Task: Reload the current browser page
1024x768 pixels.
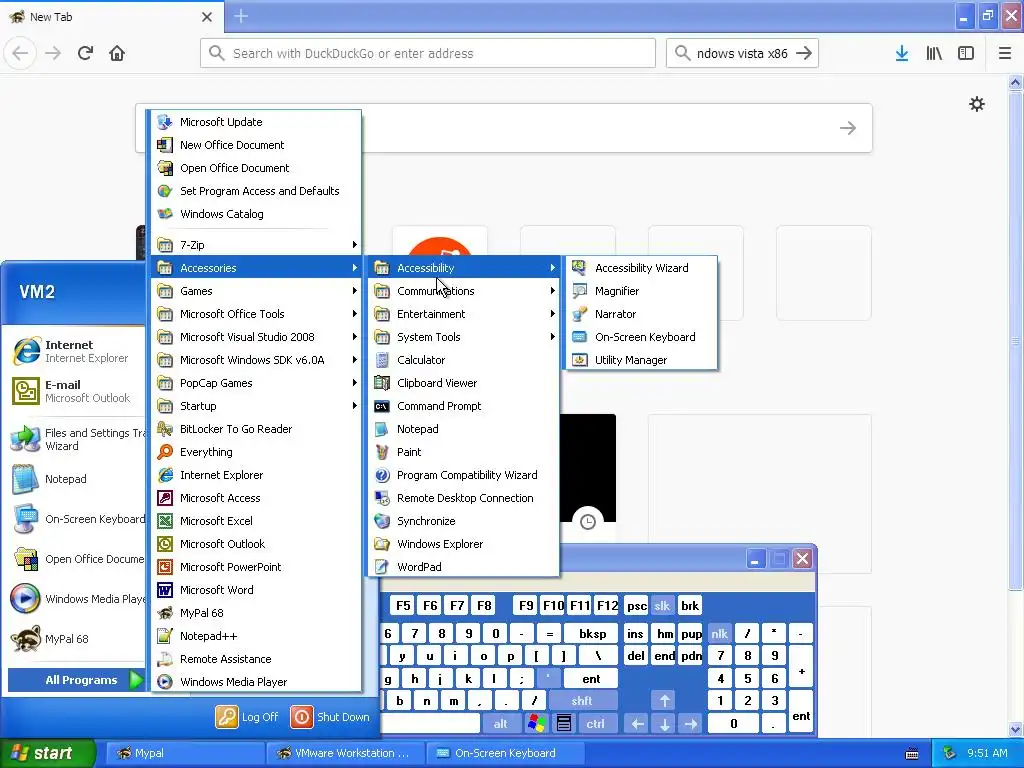Action: pyautogui.click(x=85, y=54)
